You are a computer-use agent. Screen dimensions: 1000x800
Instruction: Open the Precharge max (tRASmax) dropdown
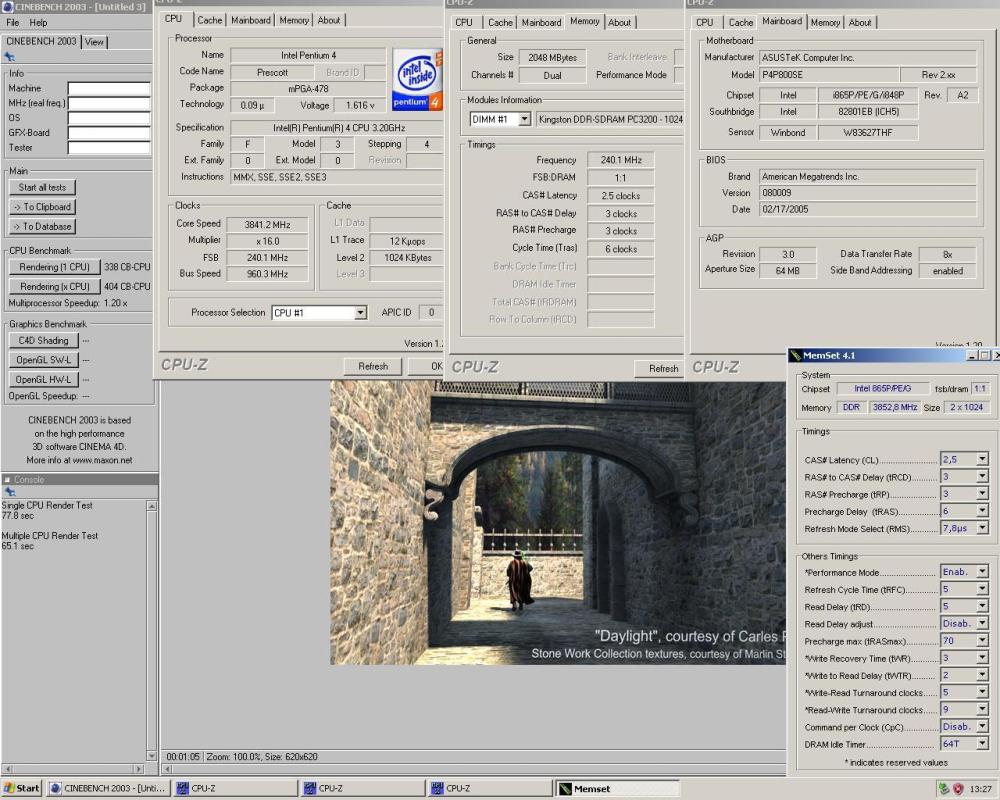982,641
